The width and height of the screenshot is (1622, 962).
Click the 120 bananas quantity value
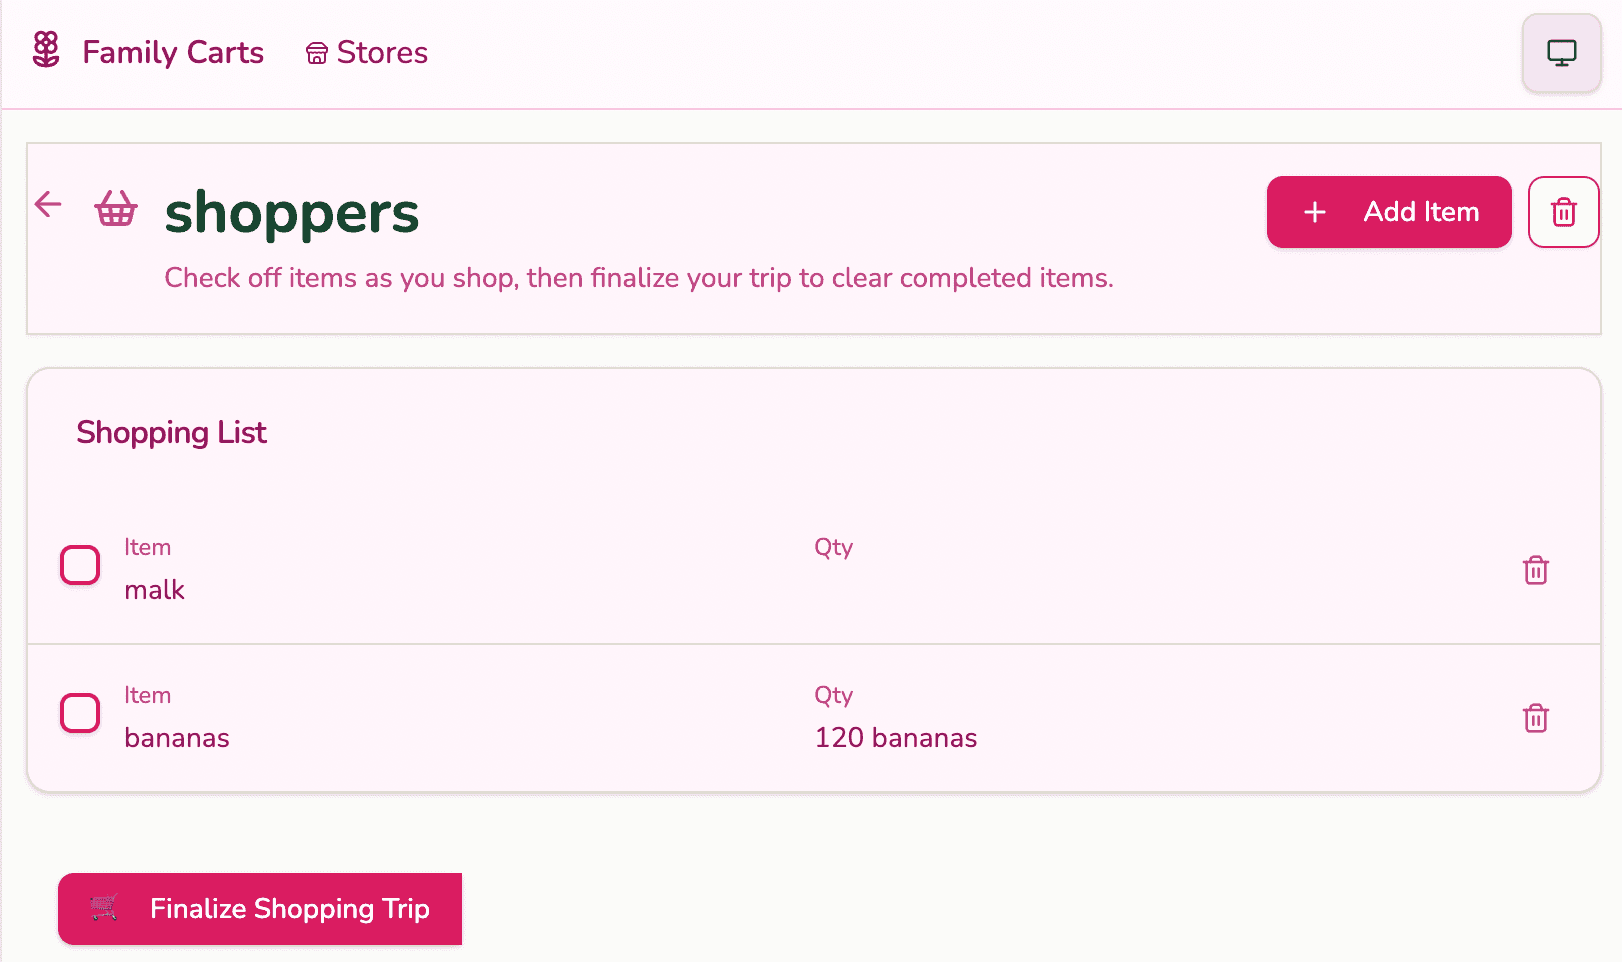895,738
